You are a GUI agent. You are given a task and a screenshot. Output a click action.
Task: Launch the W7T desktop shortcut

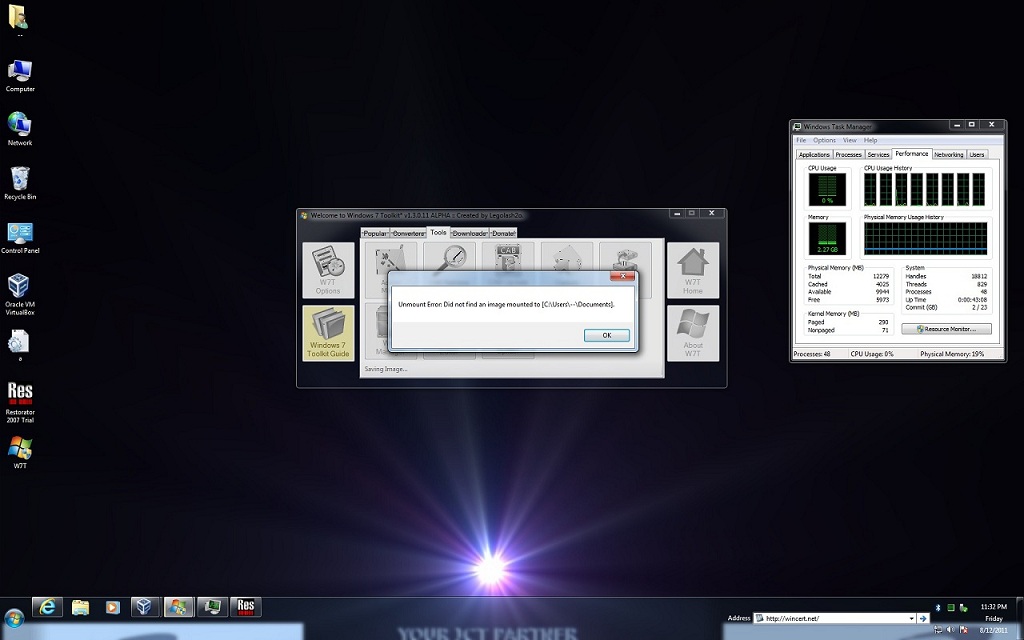pyautogui.click(x=20, y=453)
